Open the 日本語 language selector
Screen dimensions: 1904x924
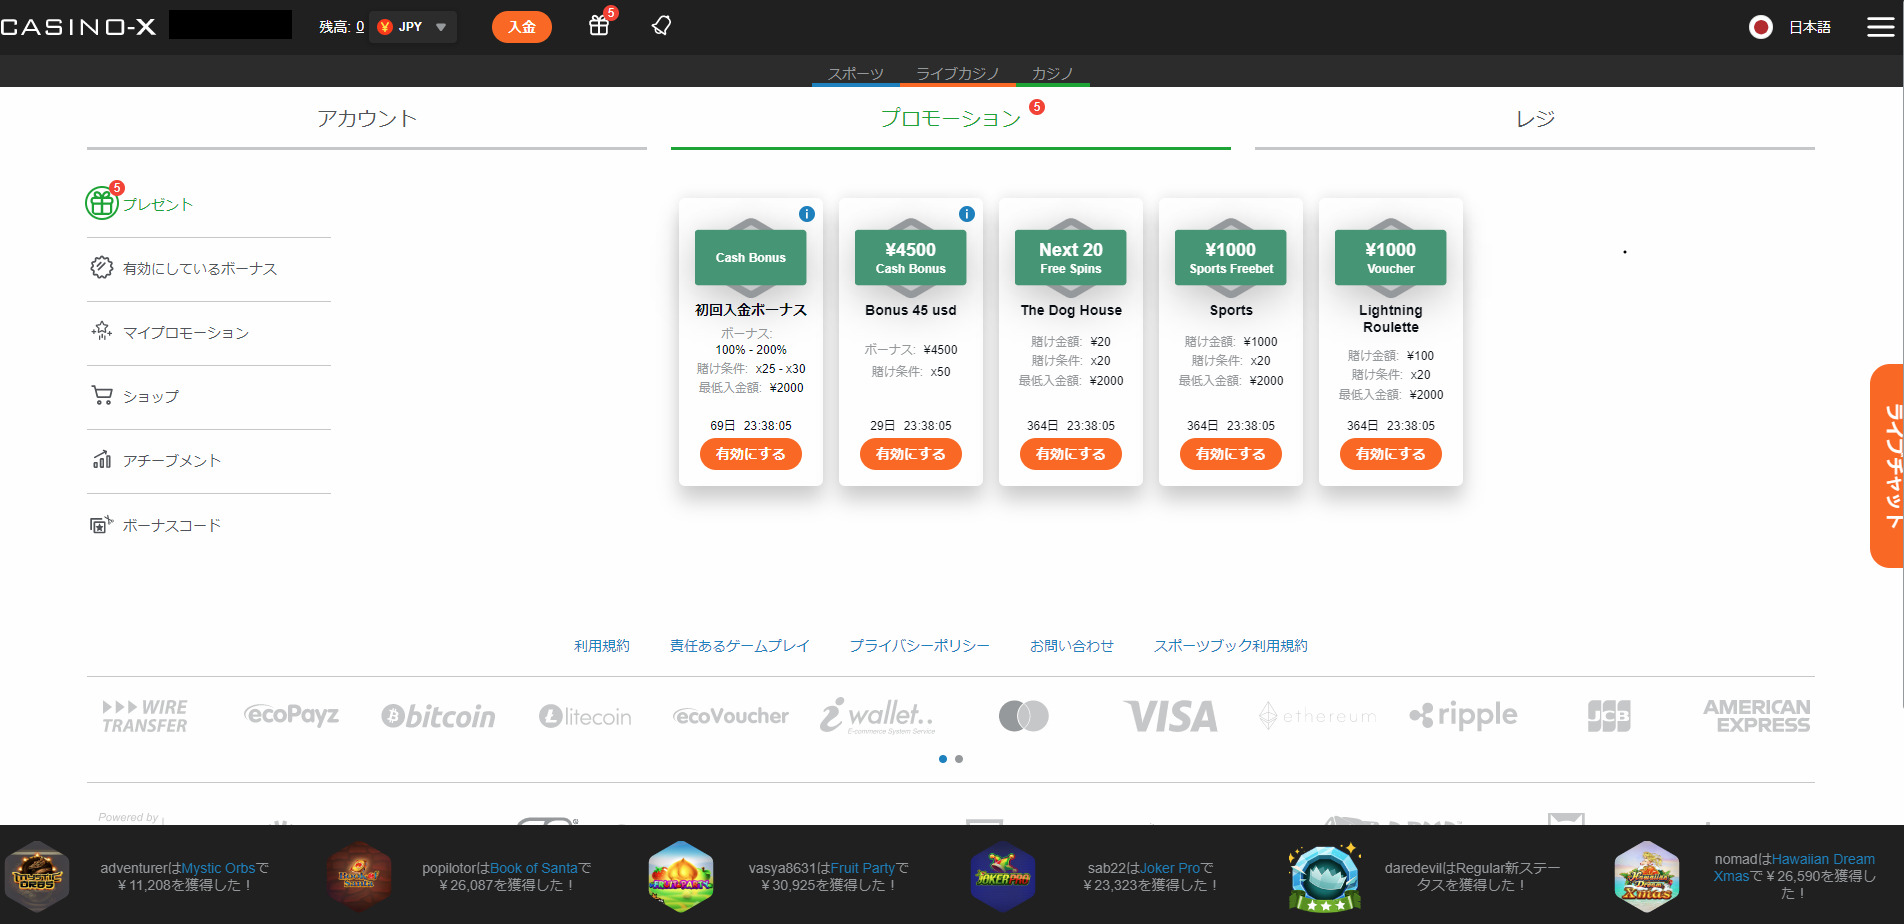[1809, 27]
